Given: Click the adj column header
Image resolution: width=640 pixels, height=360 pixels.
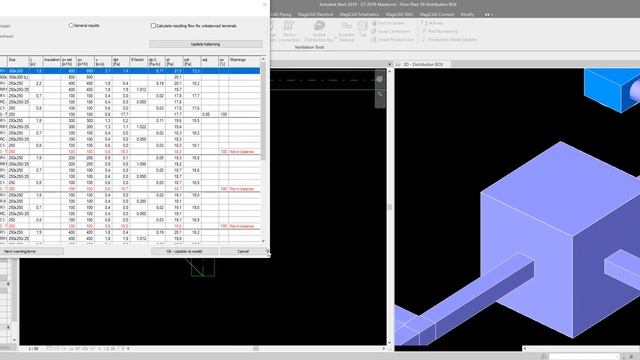Looking at the screenshot, I should (x=209, y=62).
